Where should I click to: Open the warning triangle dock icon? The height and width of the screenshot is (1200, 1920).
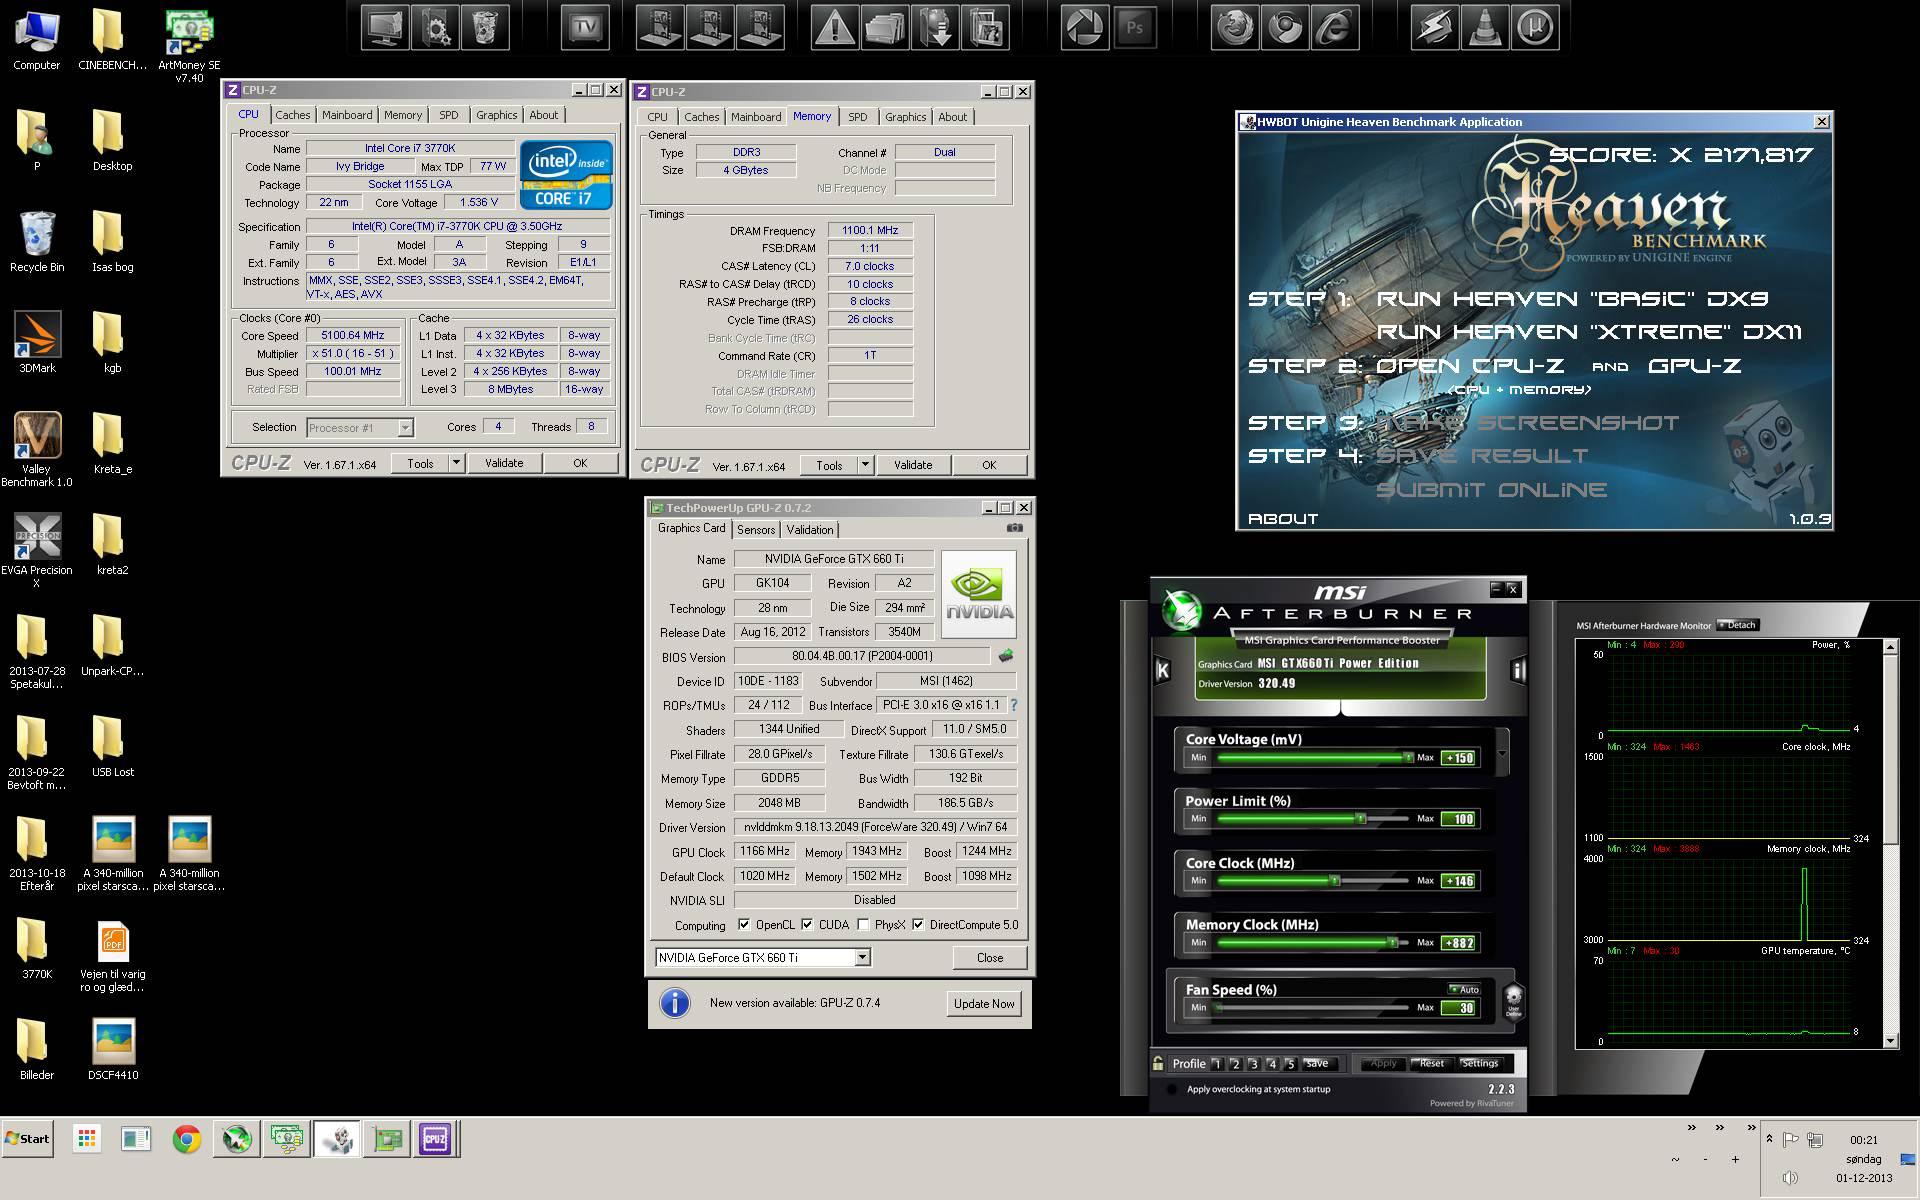click(x=835, y=27)
